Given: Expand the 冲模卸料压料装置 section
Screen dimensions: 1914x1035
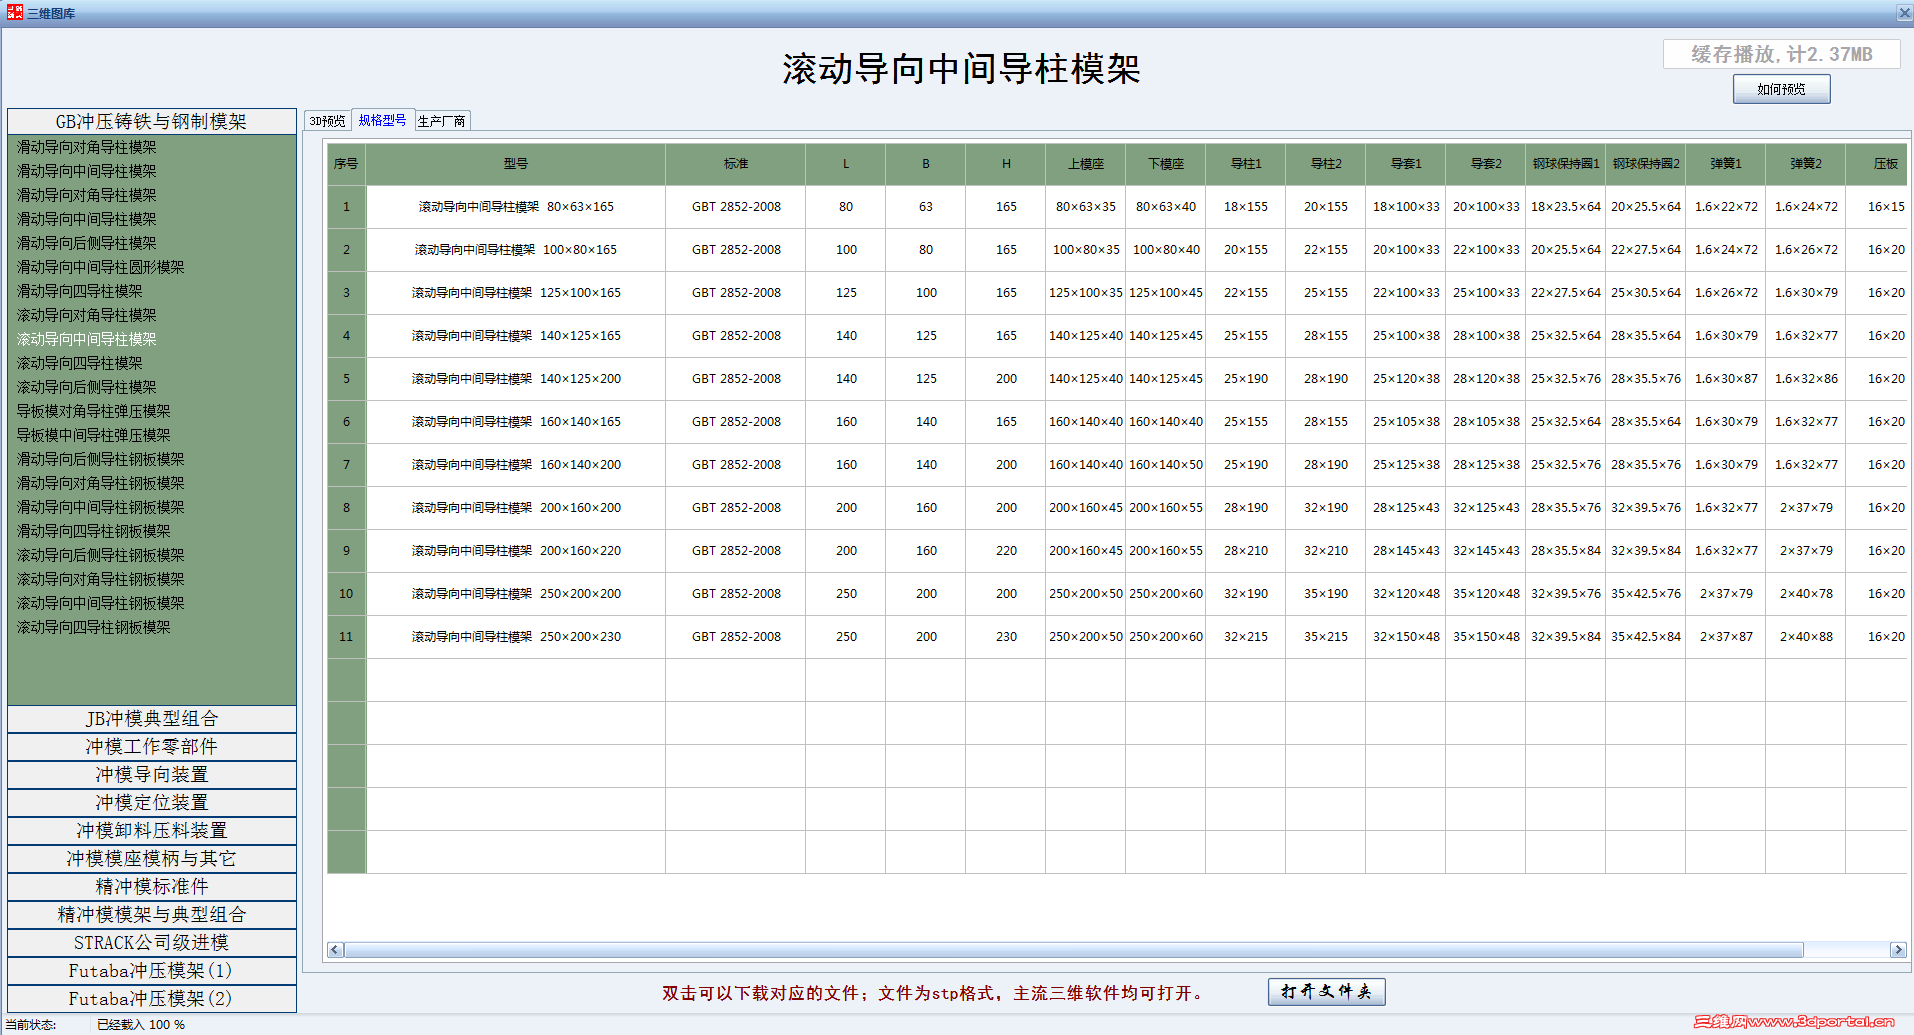Looking at the screenshot, I should coord(152,831).
